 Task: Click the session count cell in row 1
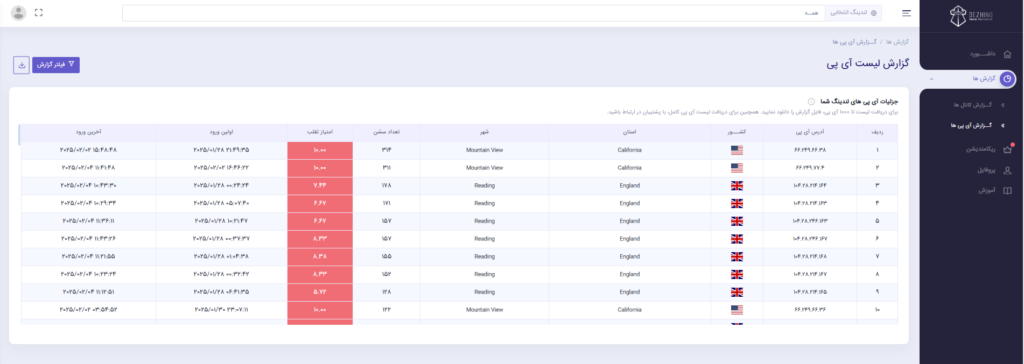(x=387, y=150)
